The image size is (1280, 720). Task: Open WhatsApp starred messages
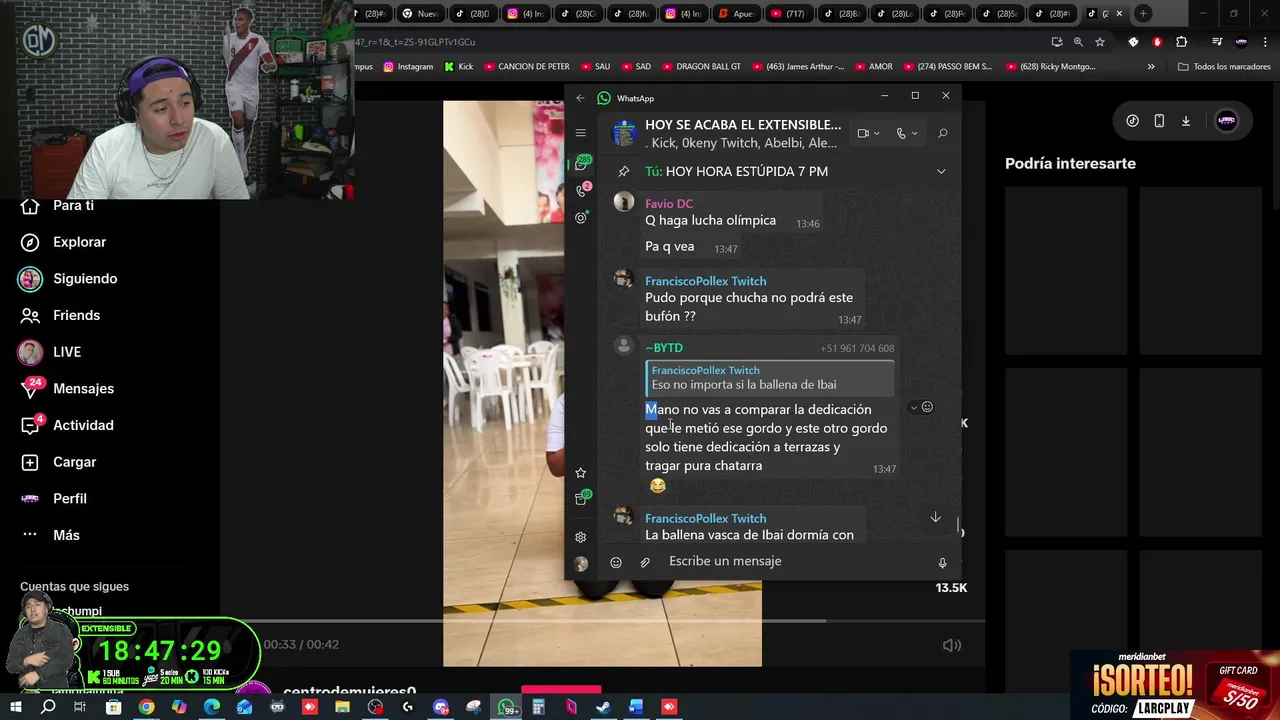tap(580, 473)
